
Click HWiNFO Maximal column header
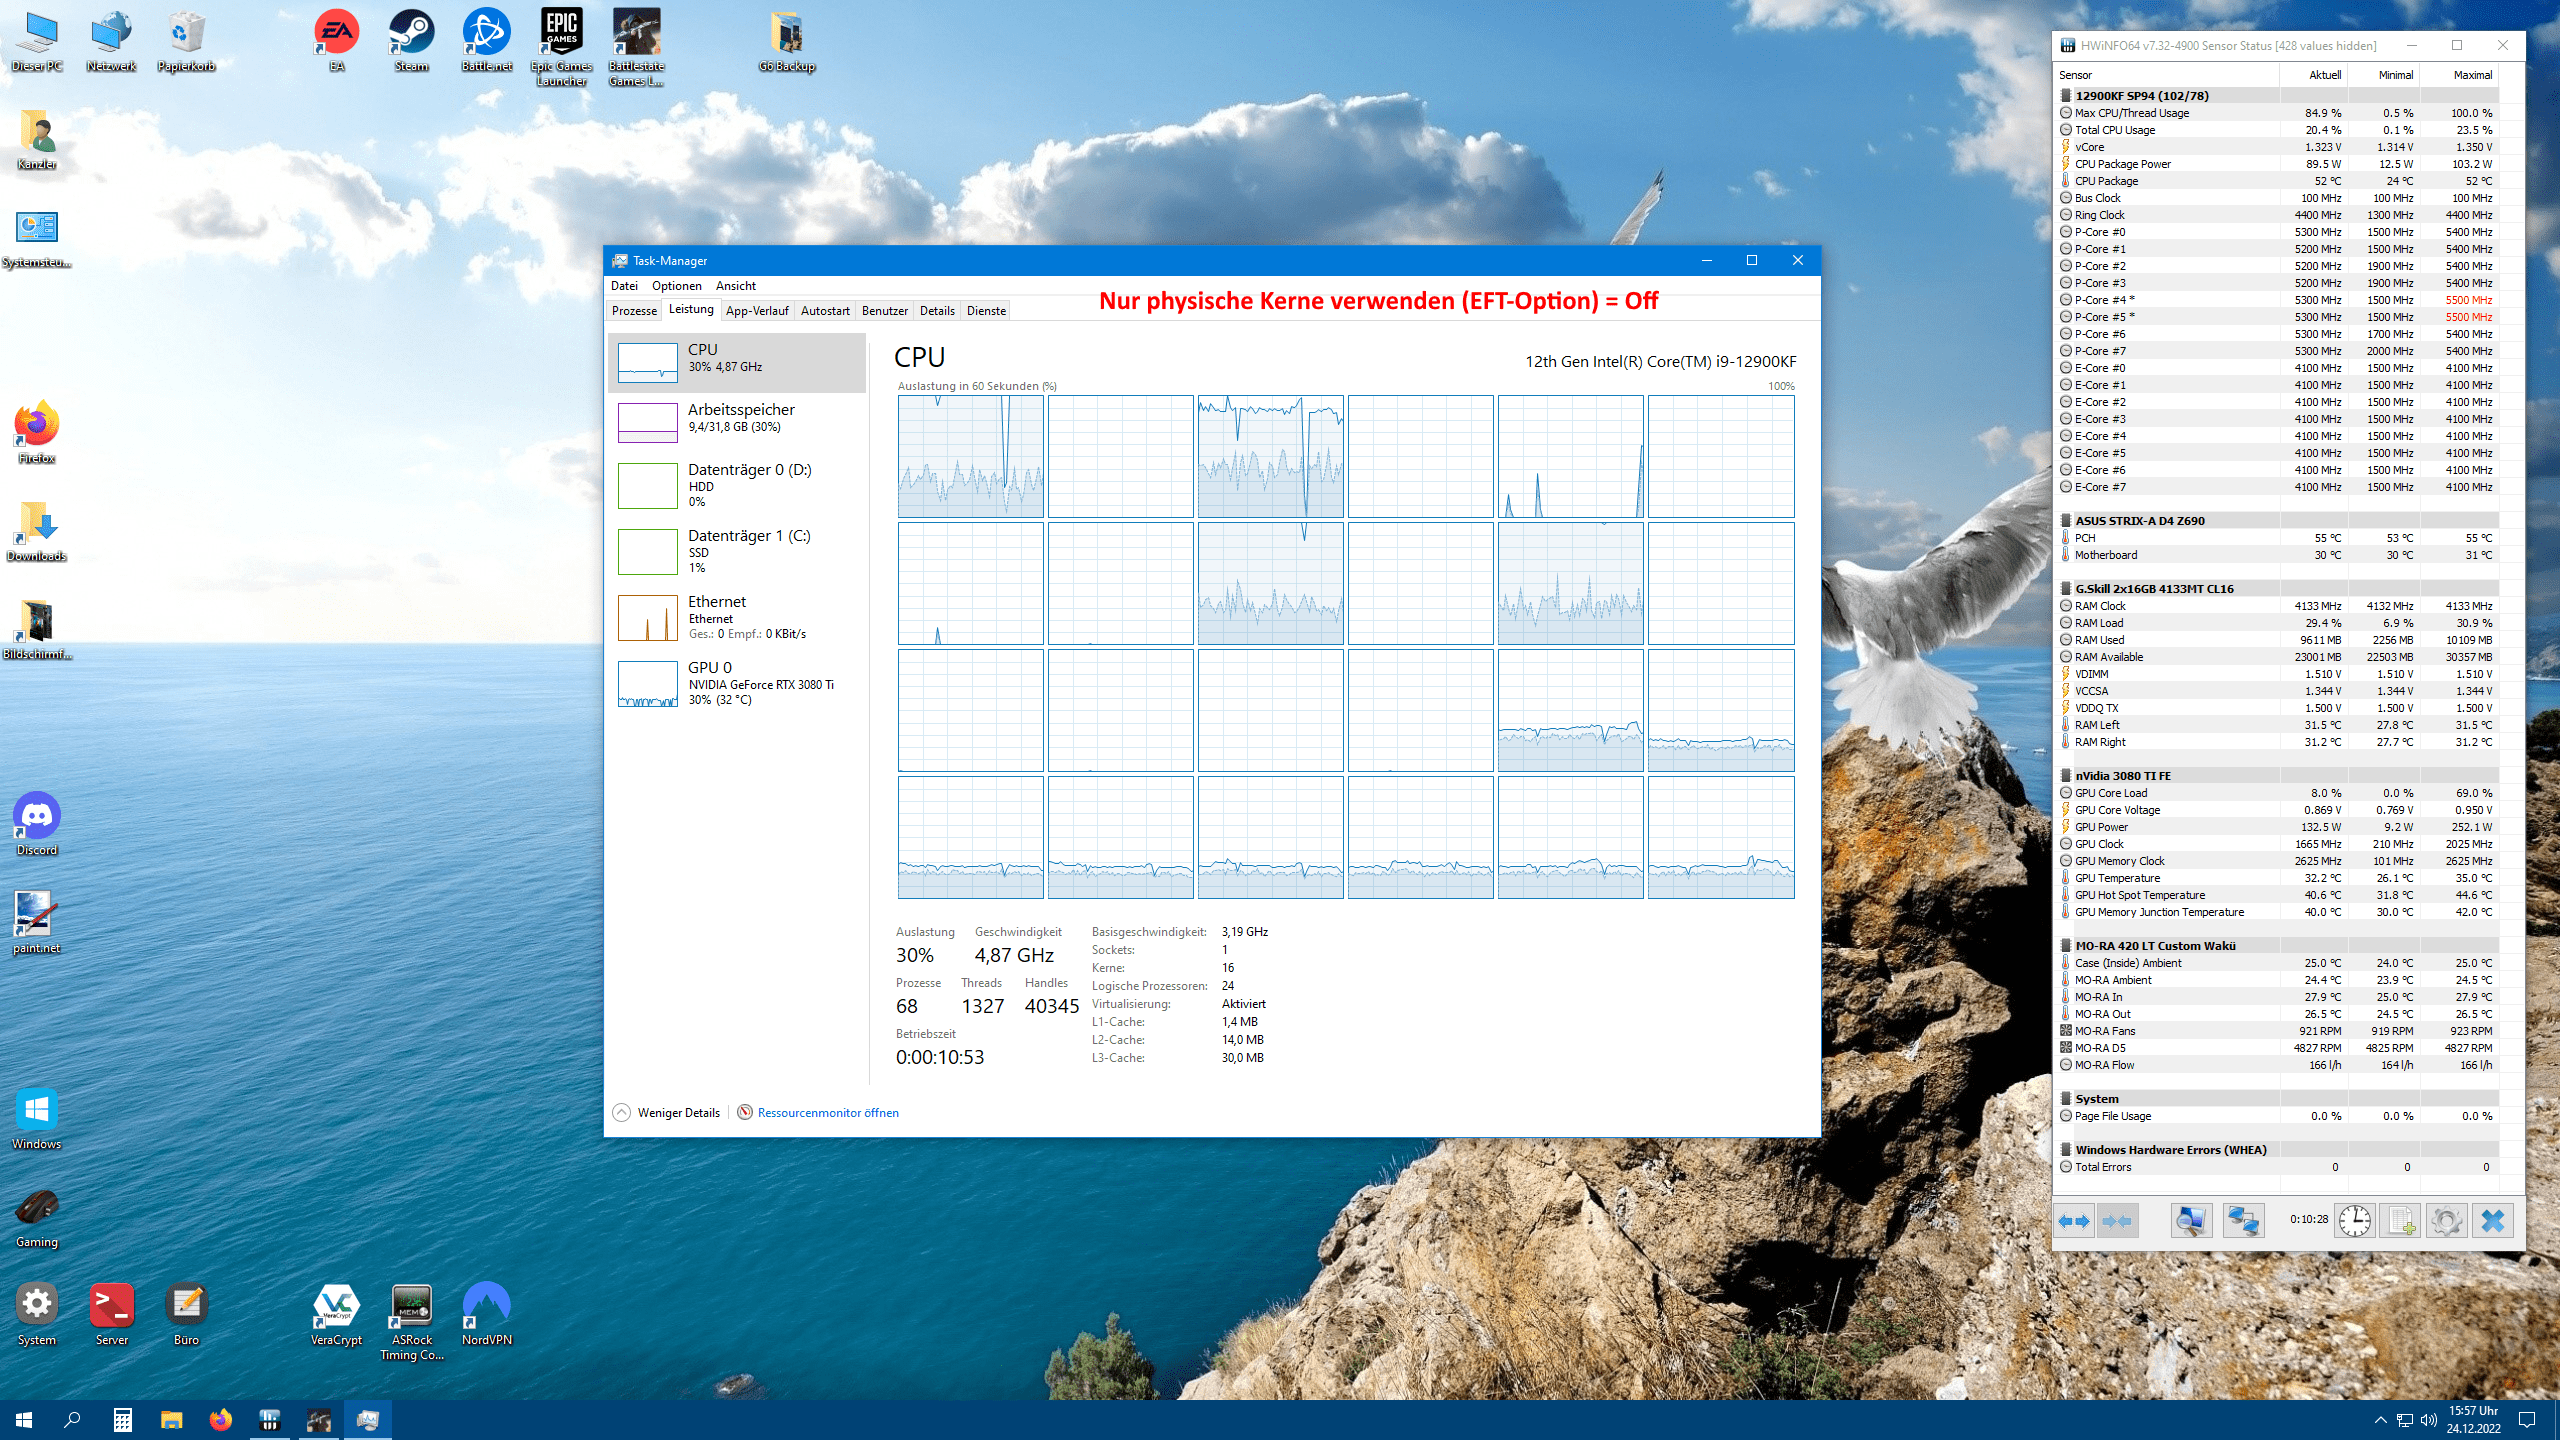pos(2462,75)
